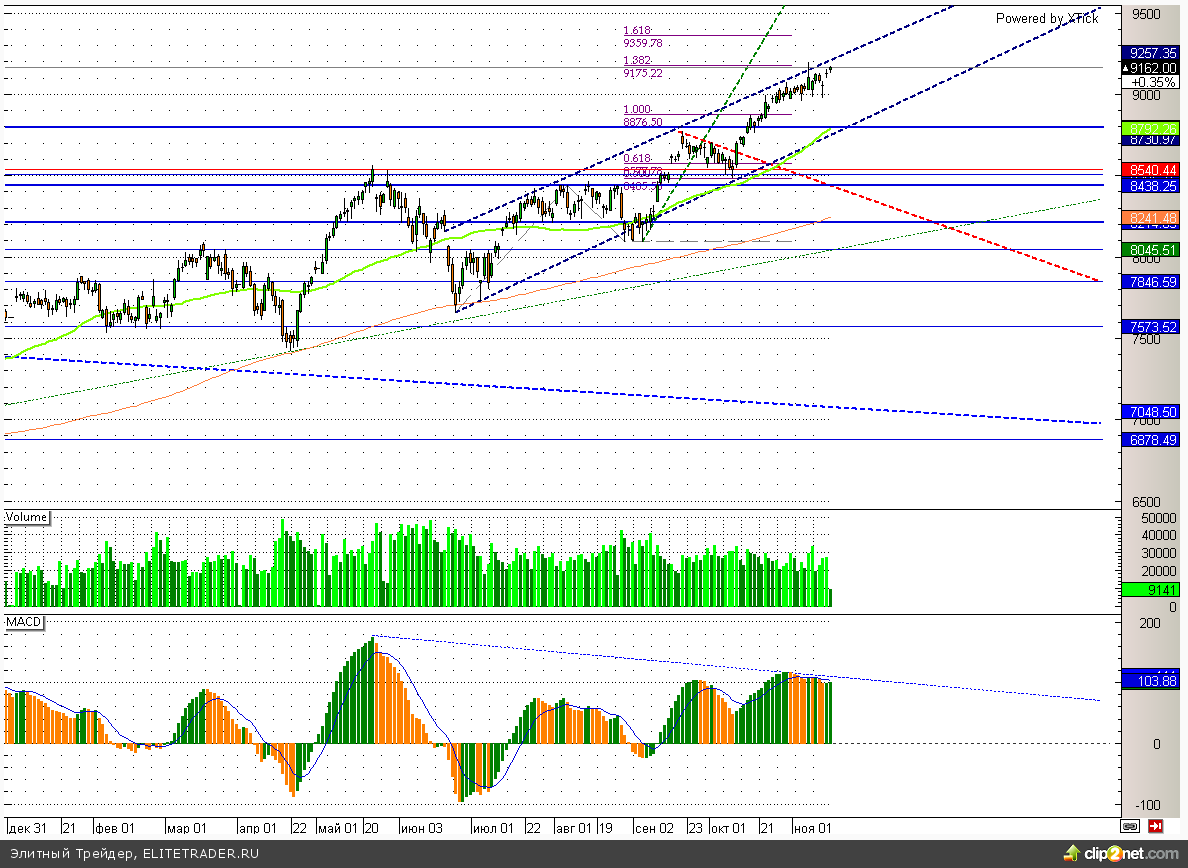Click the май 01 date on time axis
Viewport: 1188px width, 868px height.
337,828
